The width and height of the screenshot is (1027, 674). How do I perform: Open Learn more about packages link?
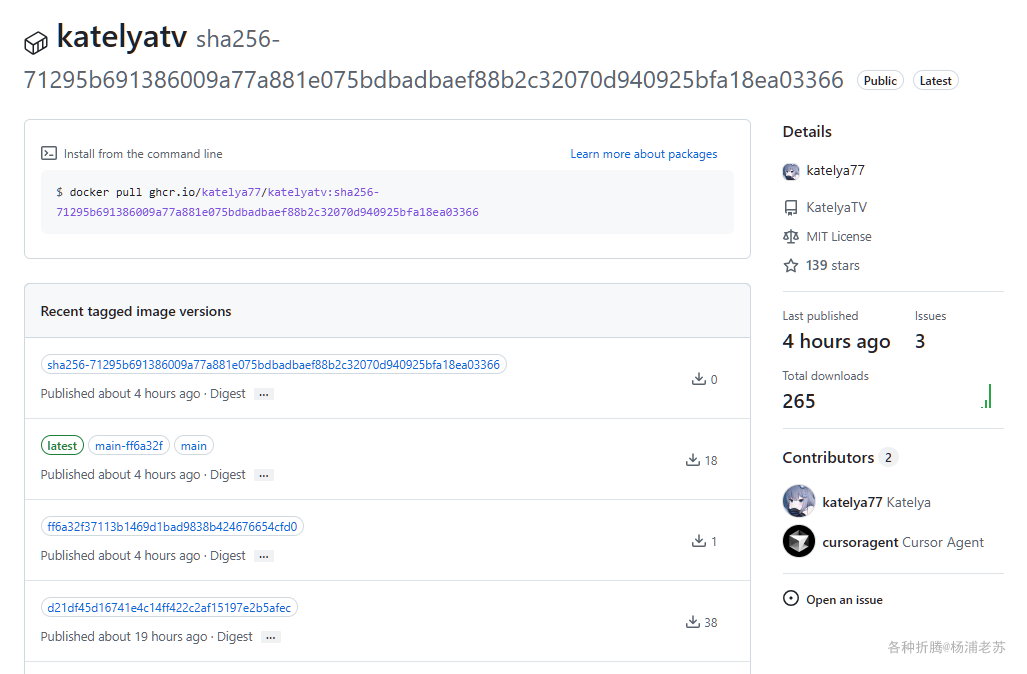click(x=644, y=154)
